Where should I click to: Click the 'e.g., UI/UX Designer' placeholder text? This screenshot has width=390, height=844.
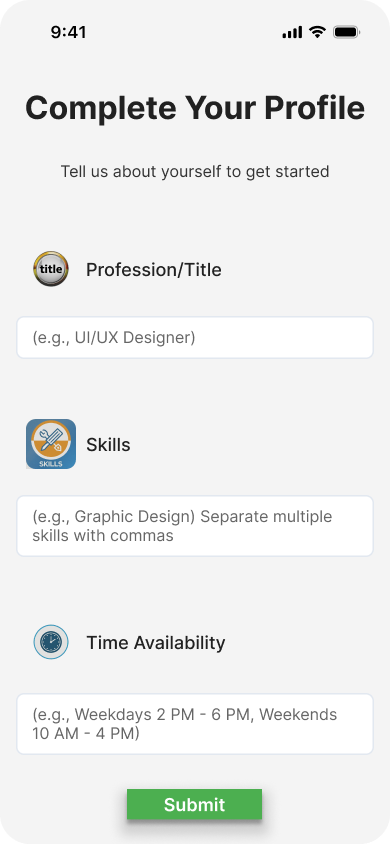(114, 337)
